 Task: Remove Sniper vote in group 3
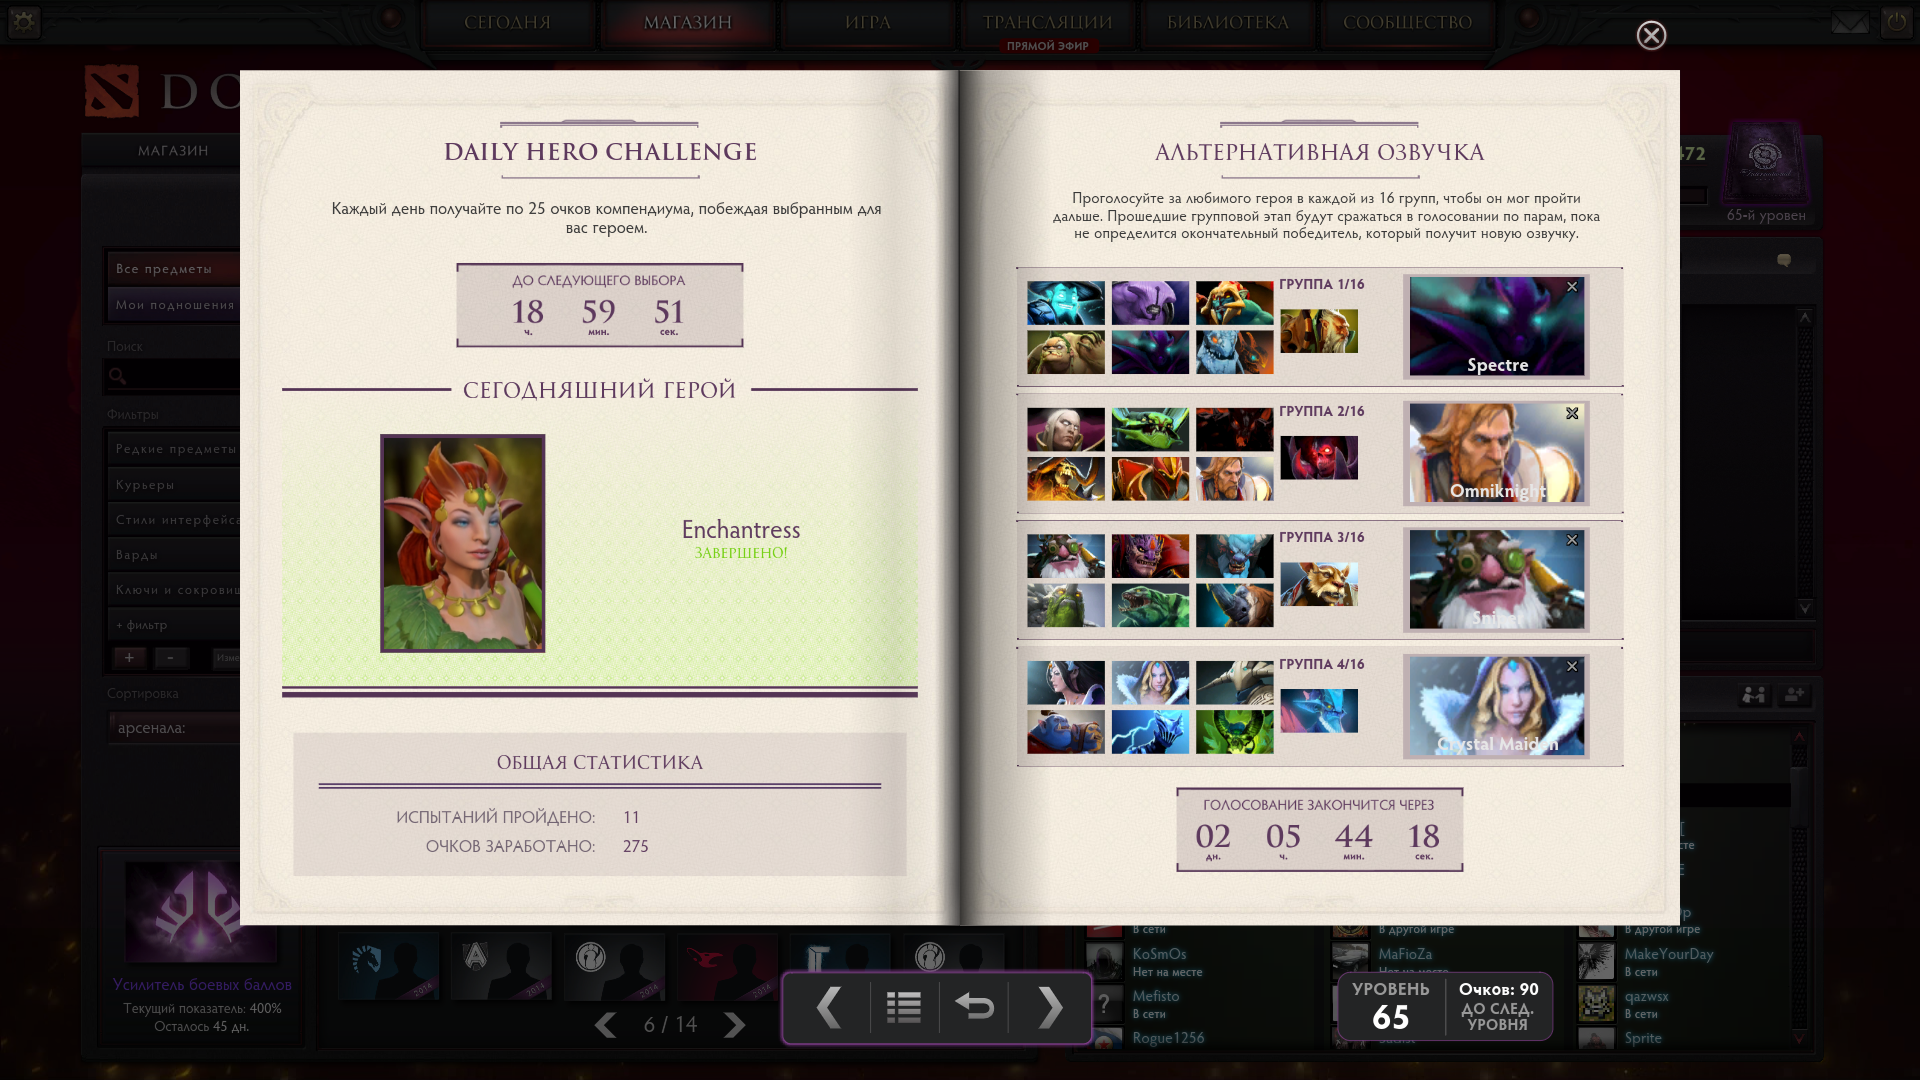1572,540
